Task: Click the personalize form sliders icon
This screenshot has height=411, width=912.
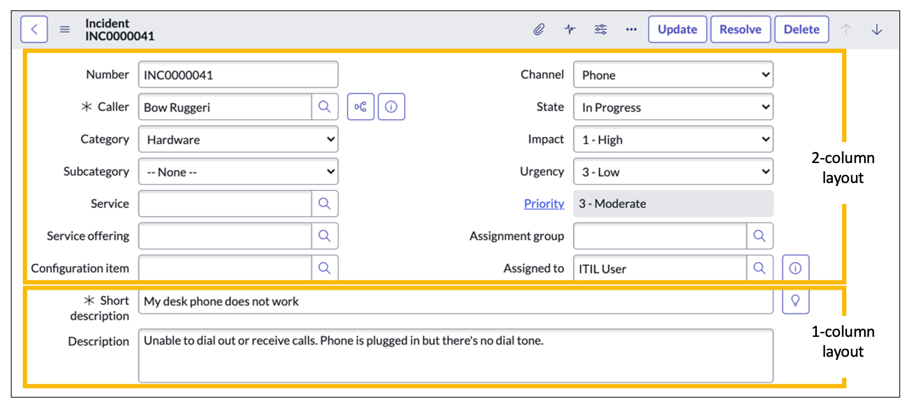Action: (601, 29)
